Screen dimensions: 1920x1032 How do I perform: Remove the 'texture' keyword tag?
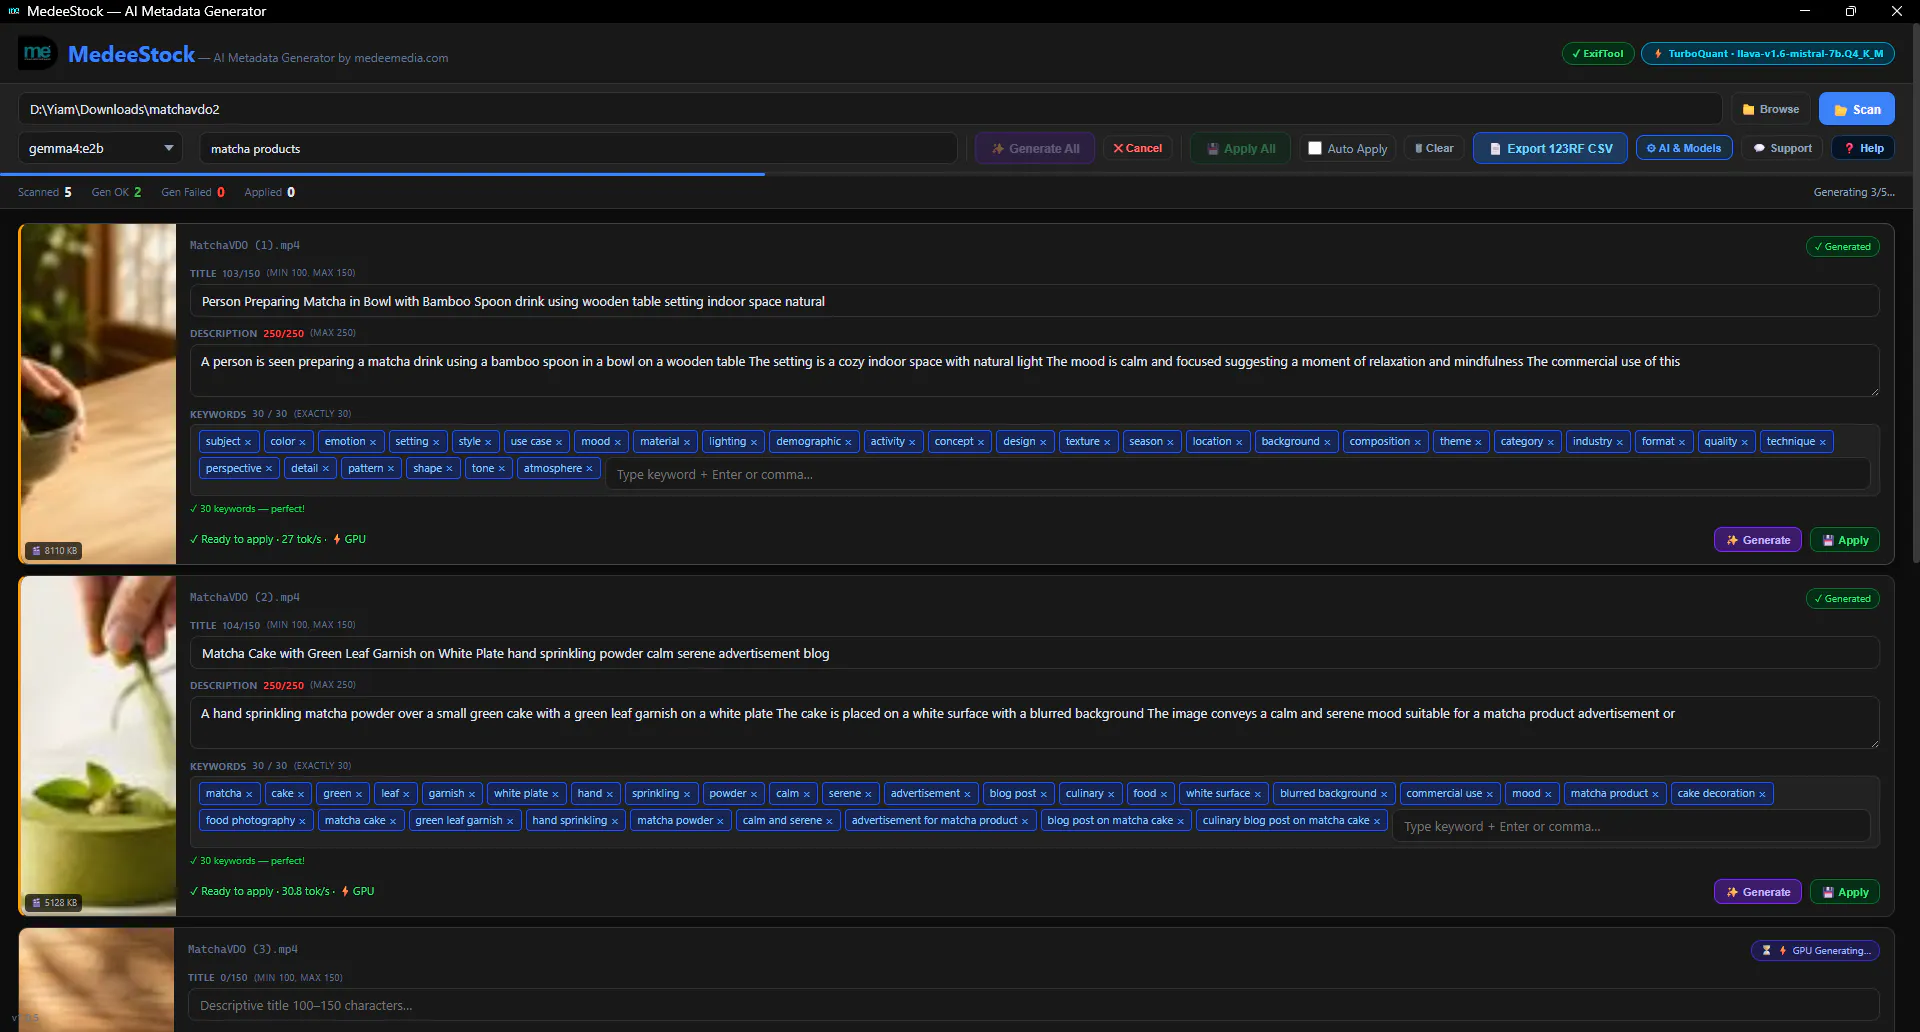click(x=1107, y=442)
